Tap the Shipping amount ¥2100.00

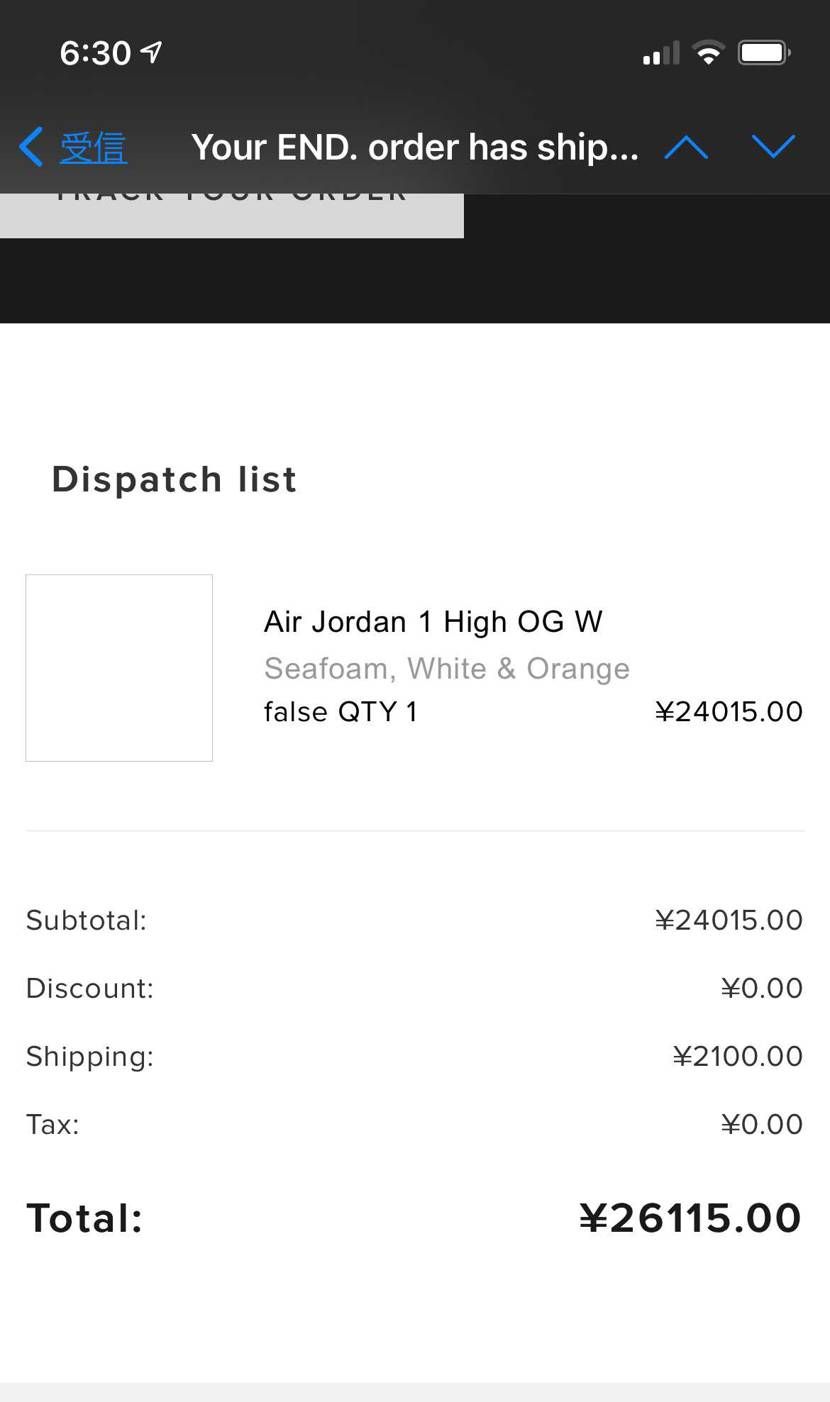[737, 1056]
